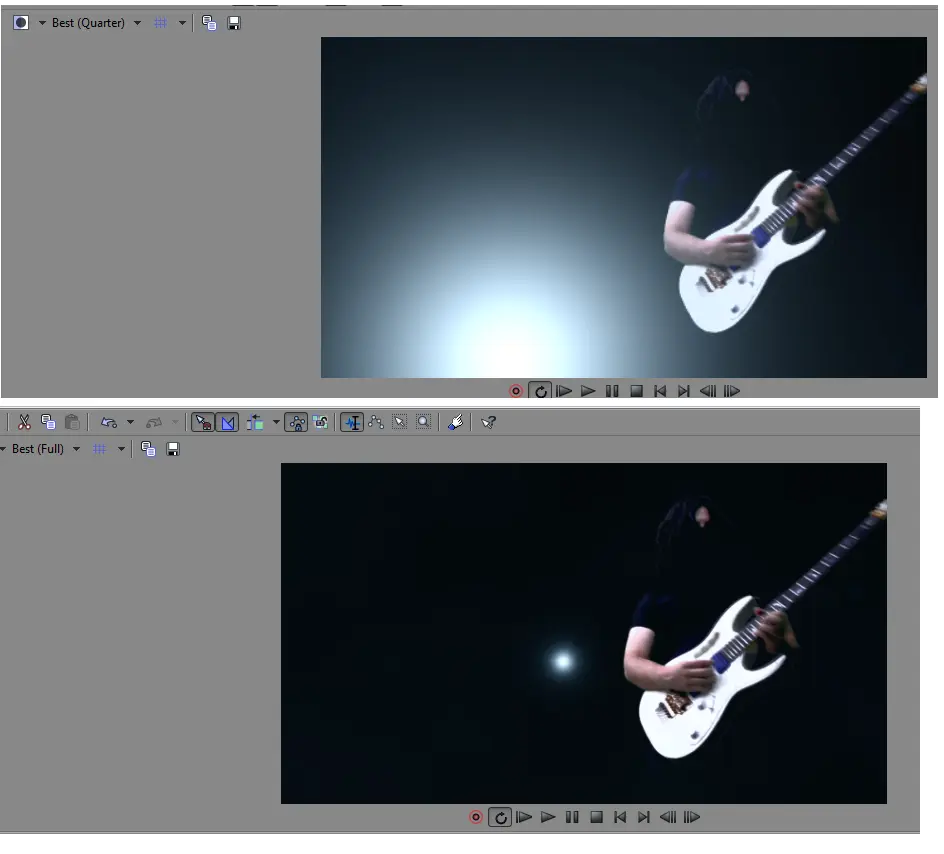Select the Selection Edit tool
This screenshot has width=944, height=854.
(x=400, y=422)
